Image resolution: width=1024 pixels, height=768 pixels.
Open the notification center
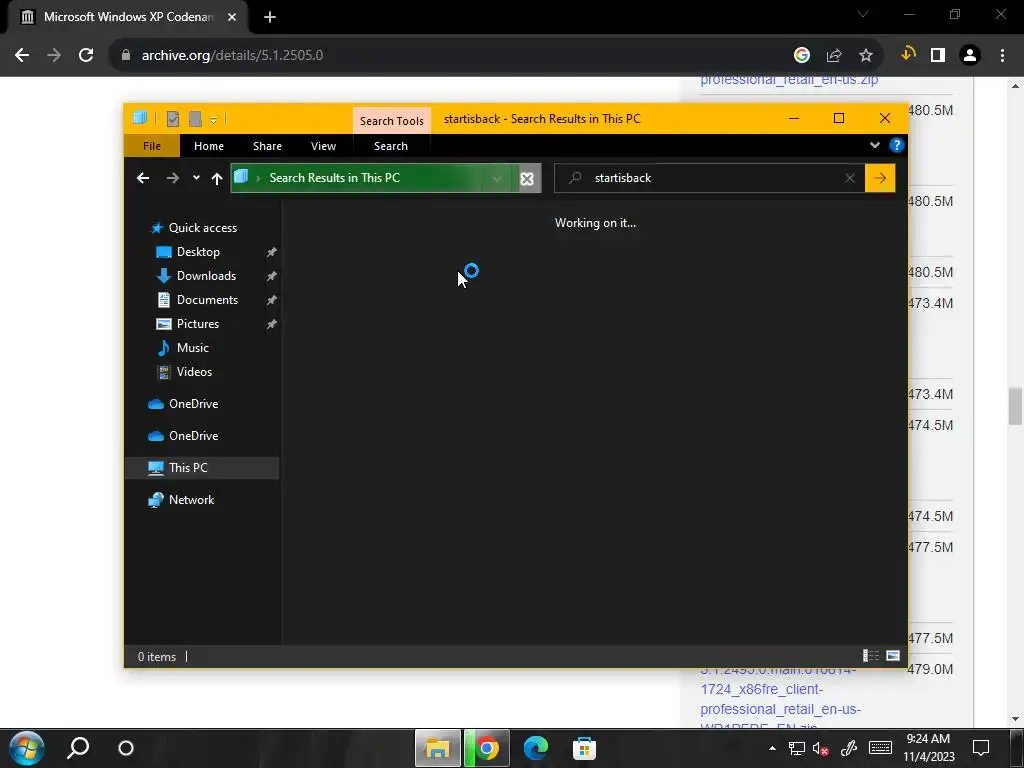coord(981,748)
